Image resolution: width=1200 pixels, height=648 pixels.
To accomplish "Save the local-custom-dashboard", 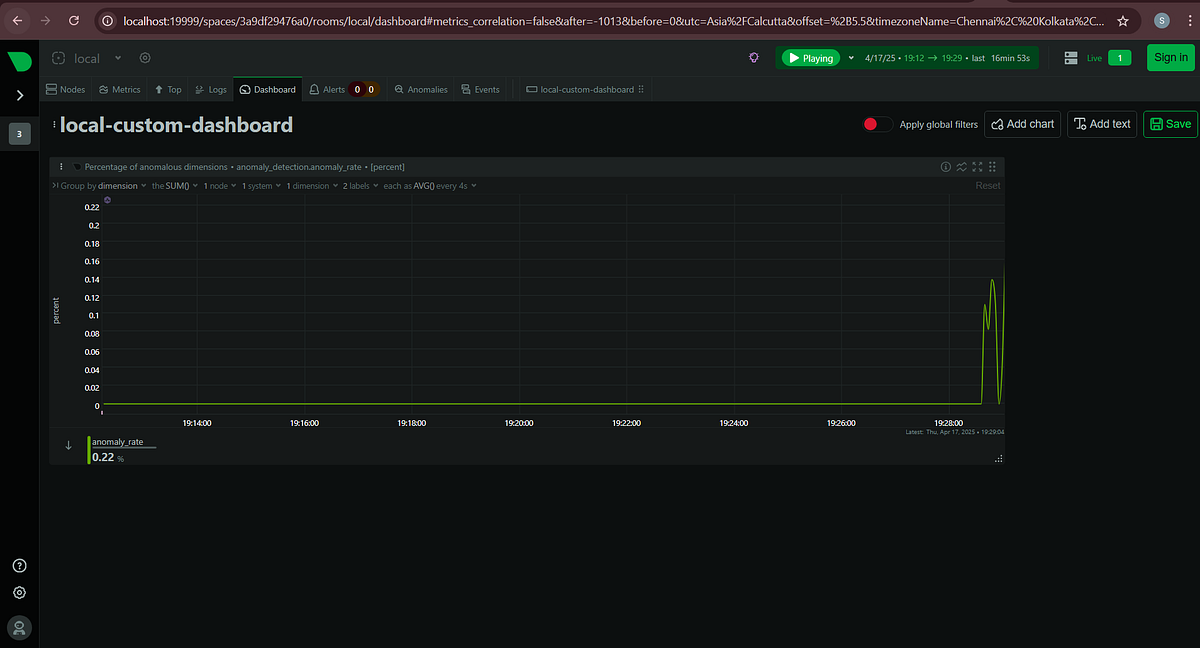I will (x=1169, y=124).
